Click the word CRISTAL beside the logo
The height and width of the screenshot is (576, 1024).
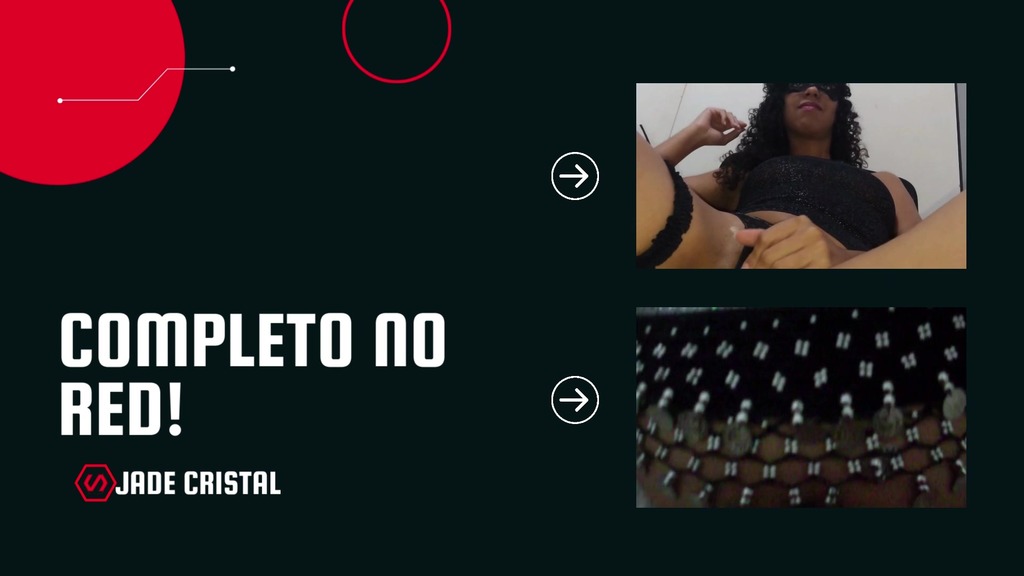coord(232,483)
